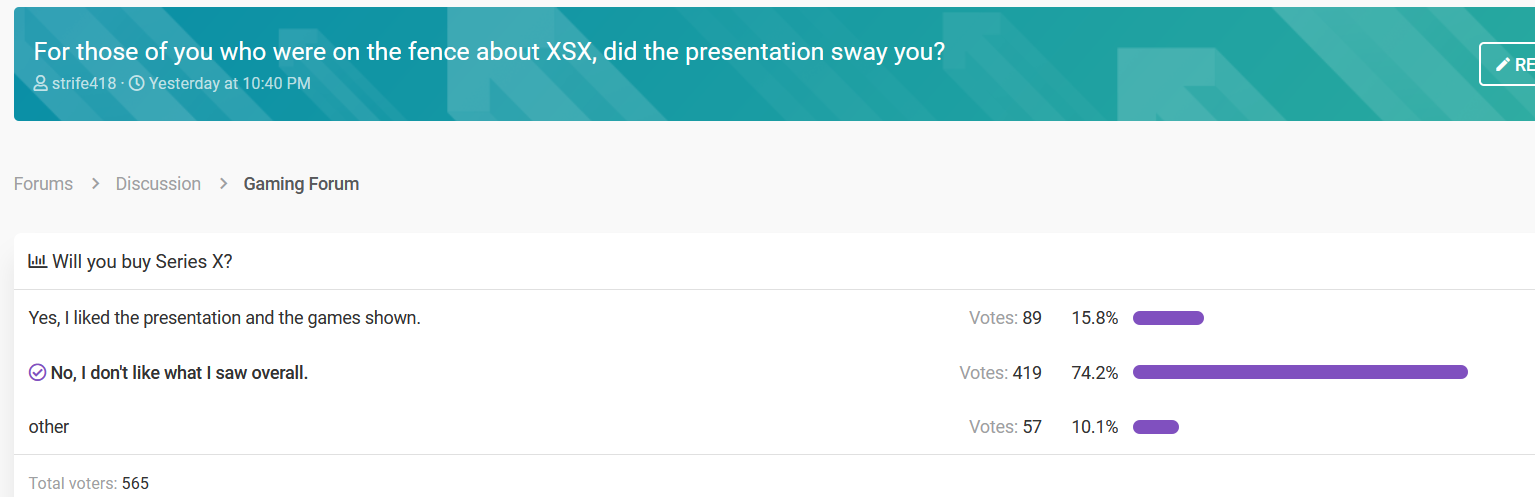Click the 74.2% purple result bar
Viewport: 1535px width, 497px height.
click(x=1300, y=372)
